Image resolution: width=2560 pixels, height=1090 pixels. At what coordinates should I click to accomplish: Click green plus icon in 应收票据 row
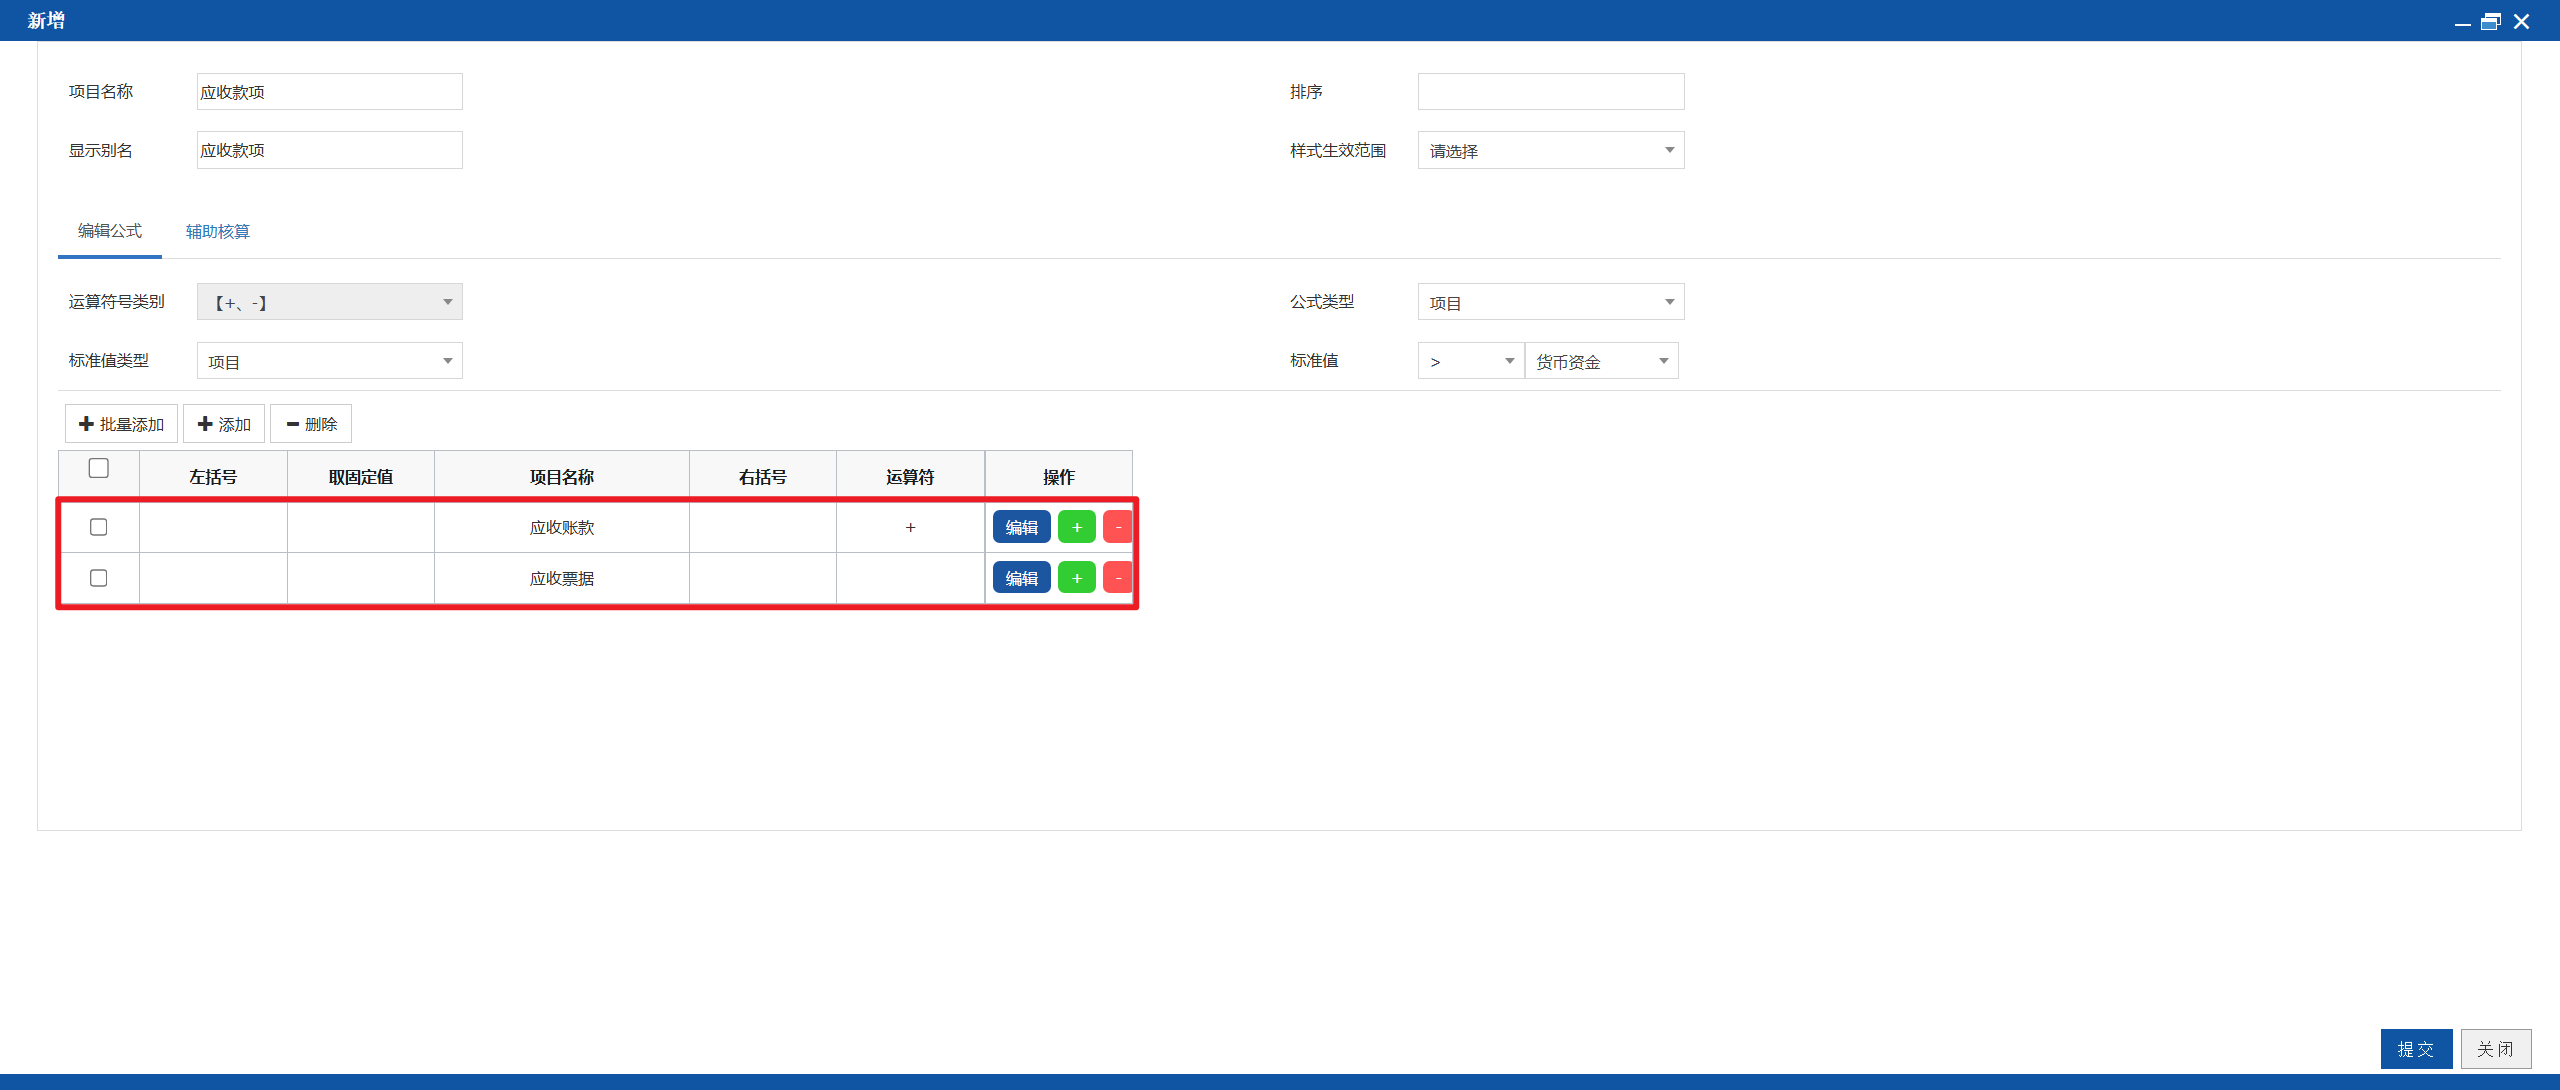(1076, 578)
